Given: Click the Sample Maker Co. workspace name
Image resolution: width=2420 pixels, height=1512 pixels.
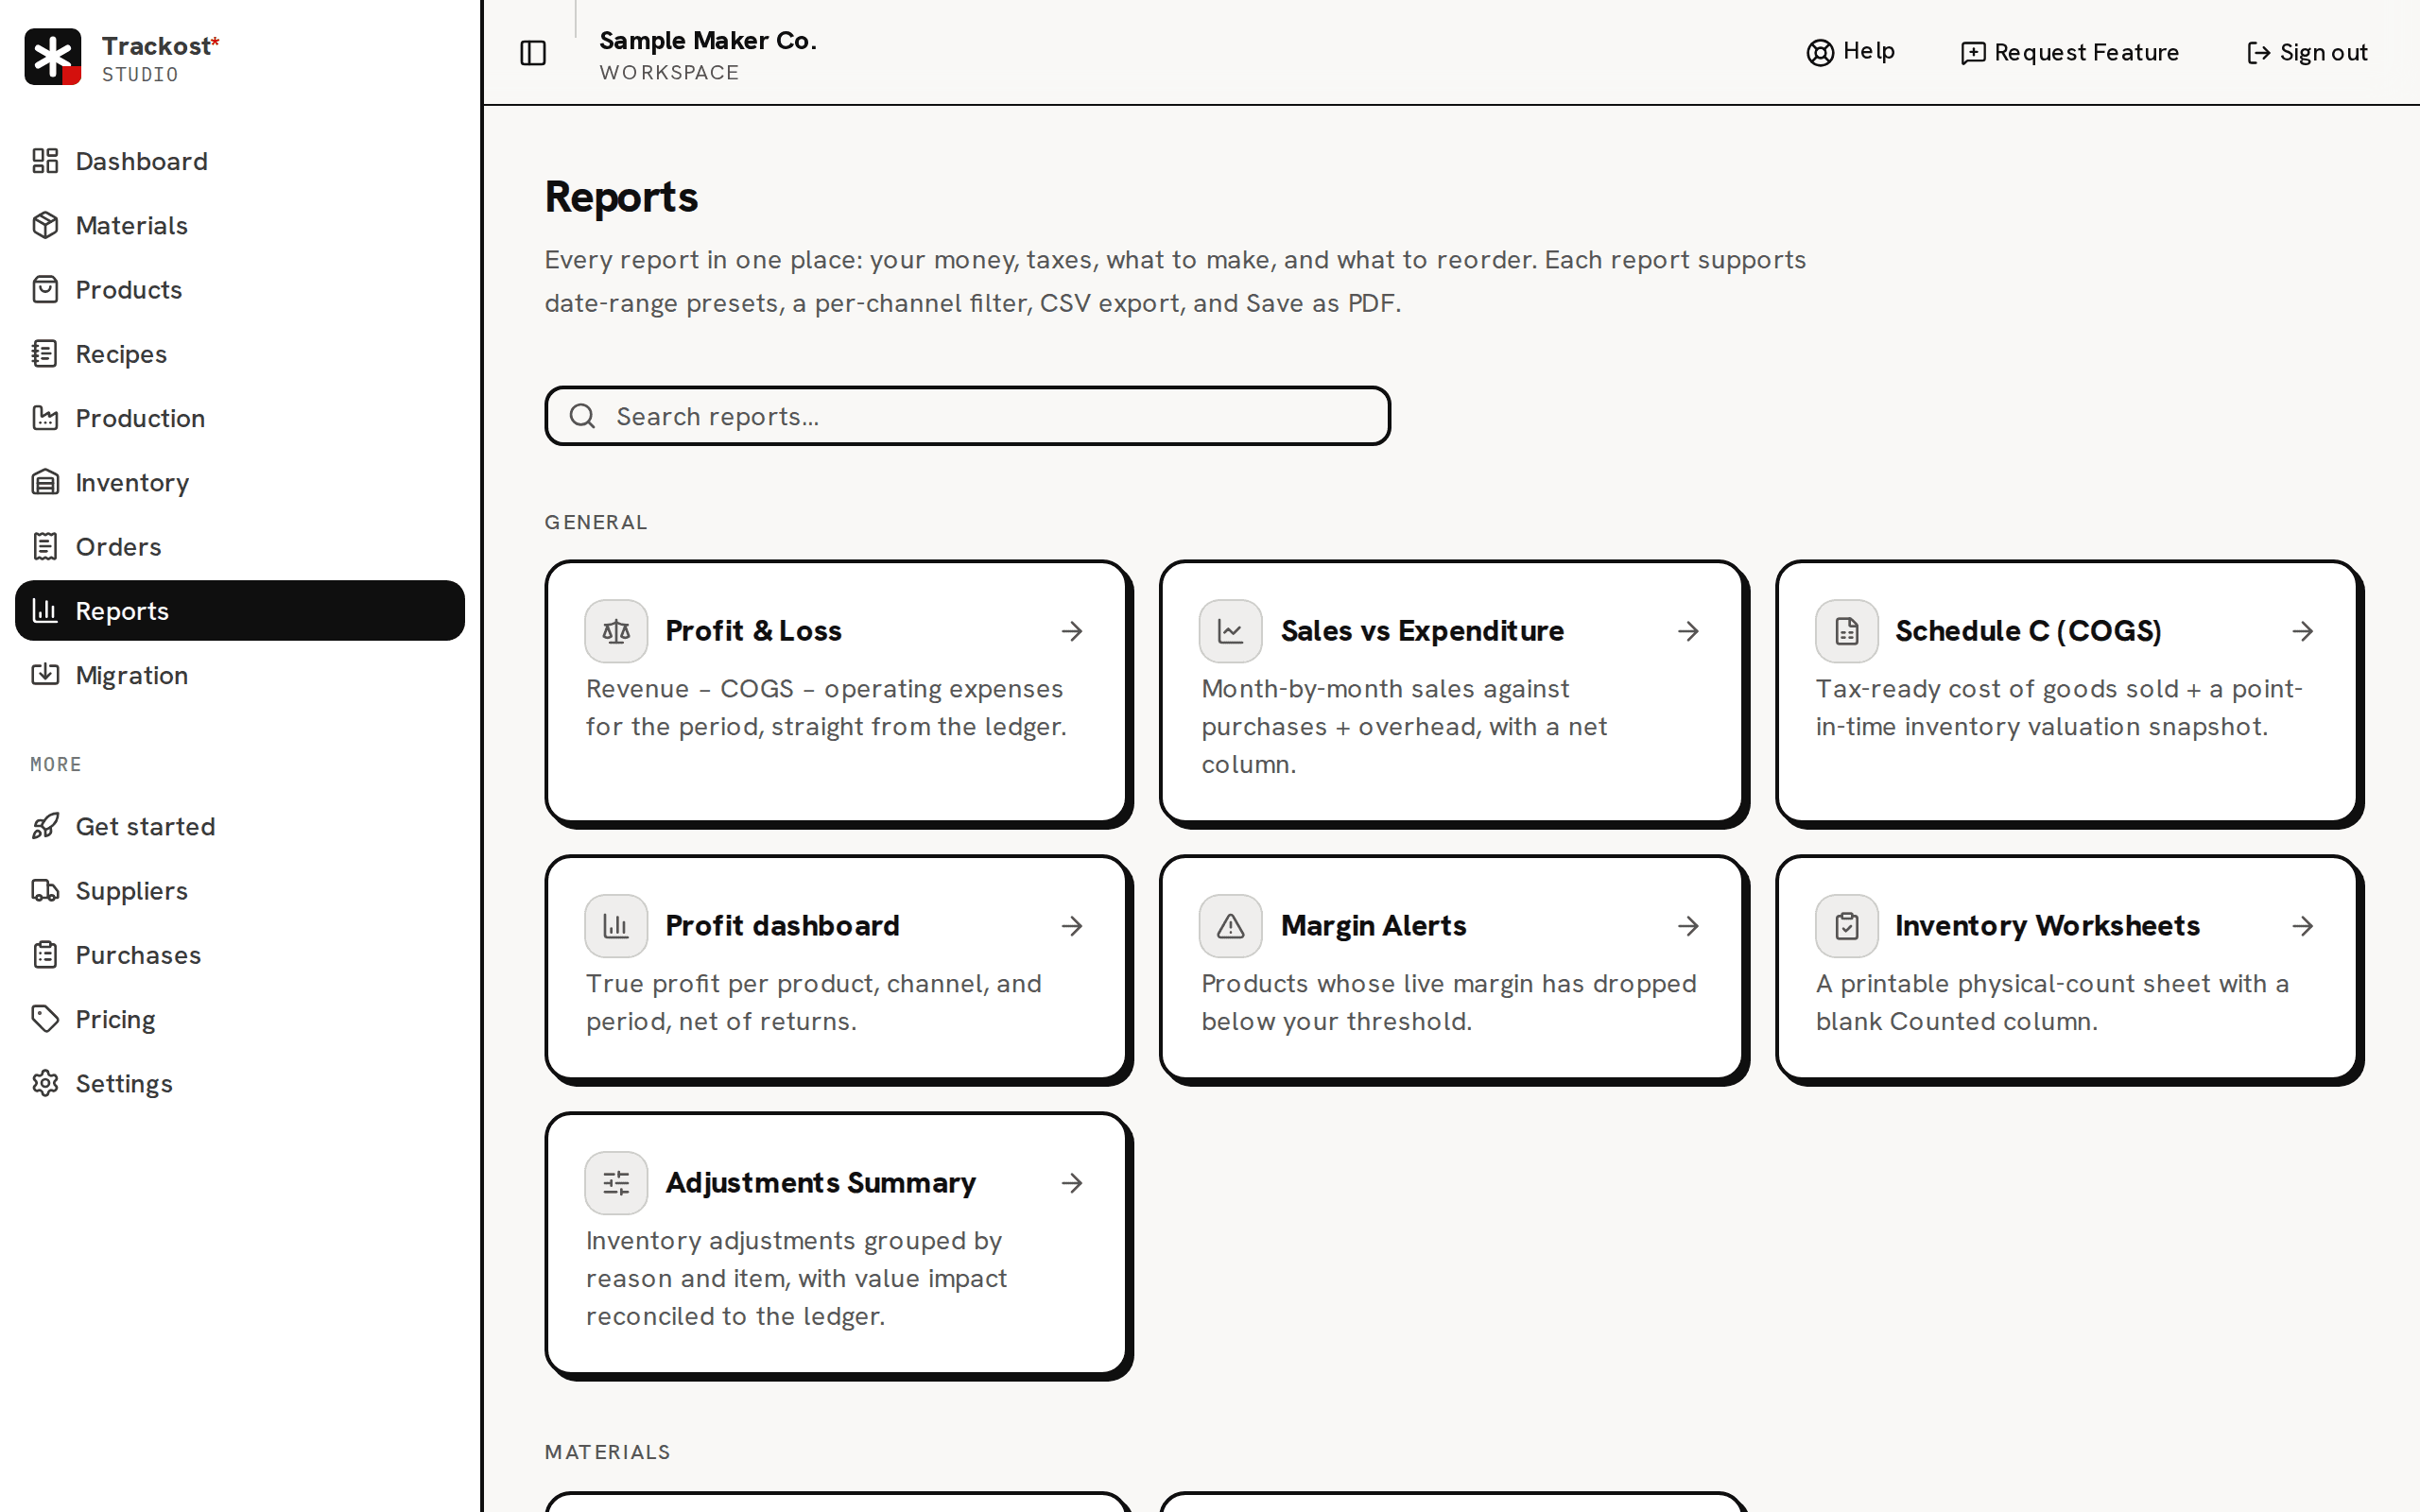Looking at the screenshot, I should [708, 41].
